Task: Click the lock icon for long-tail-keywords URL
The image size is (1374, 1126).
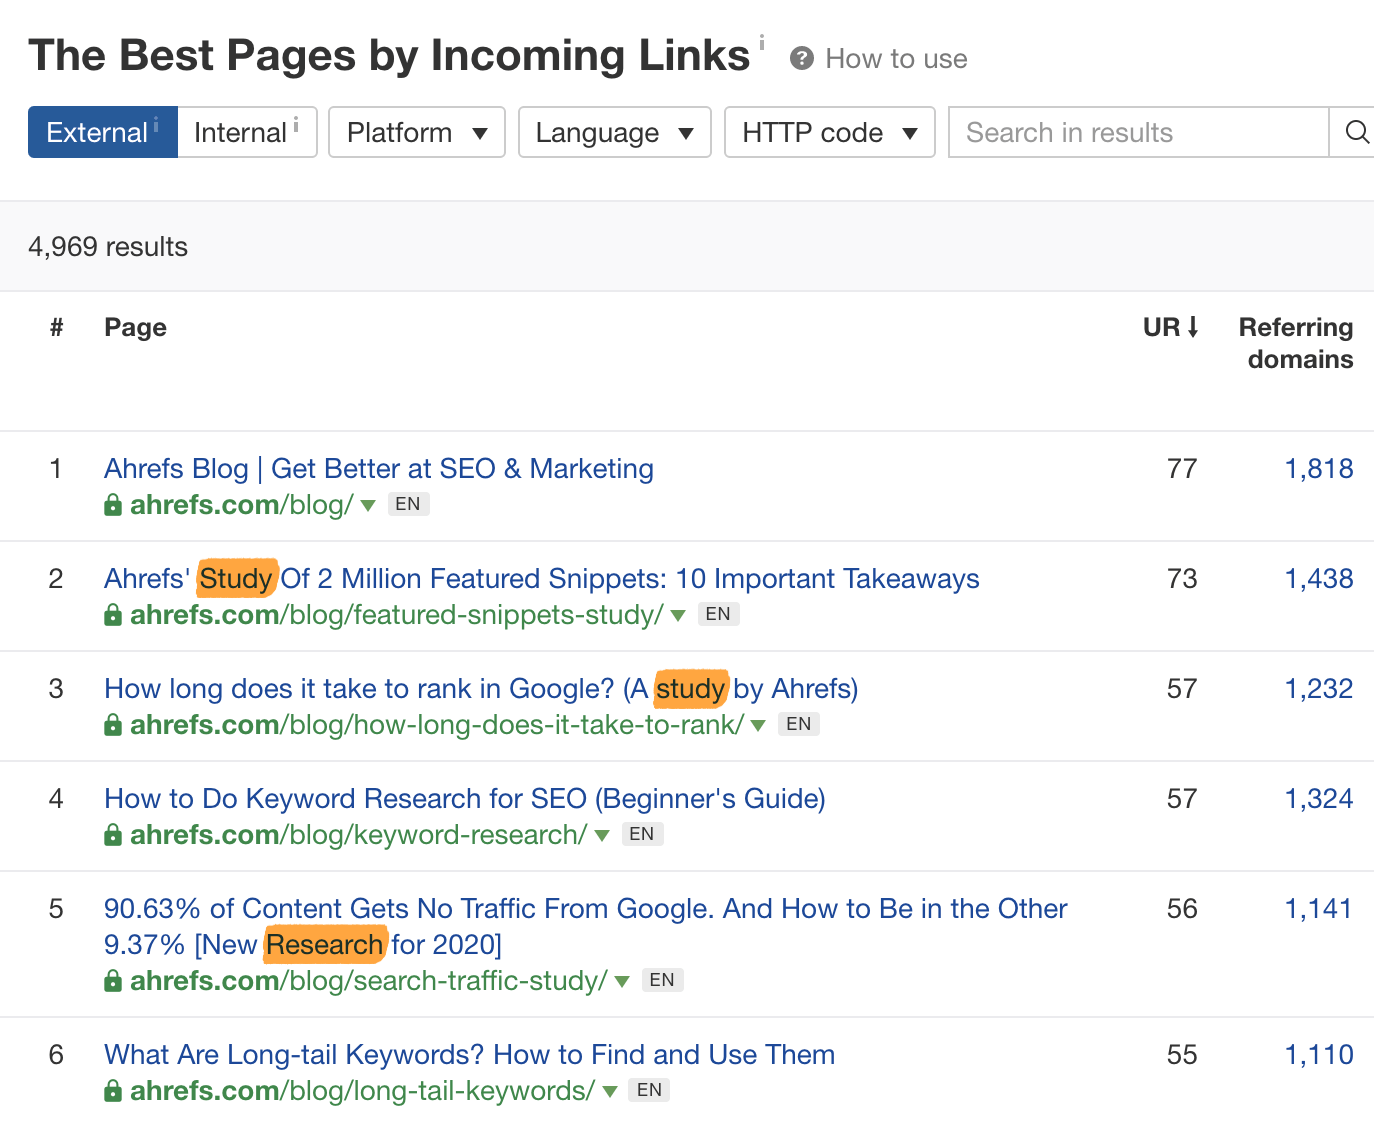Action: coord(113,1091)
